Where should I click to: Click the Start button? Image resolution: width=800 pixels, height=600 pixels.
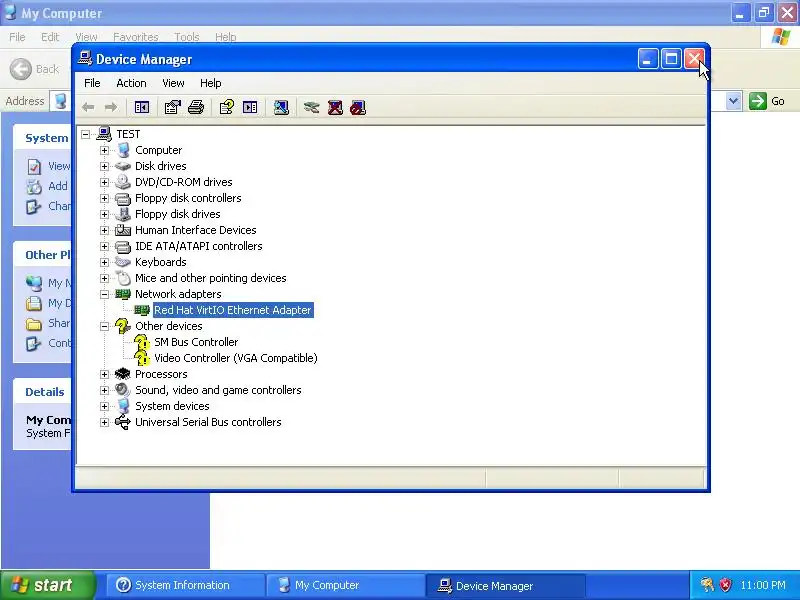[x=48, y=585]
